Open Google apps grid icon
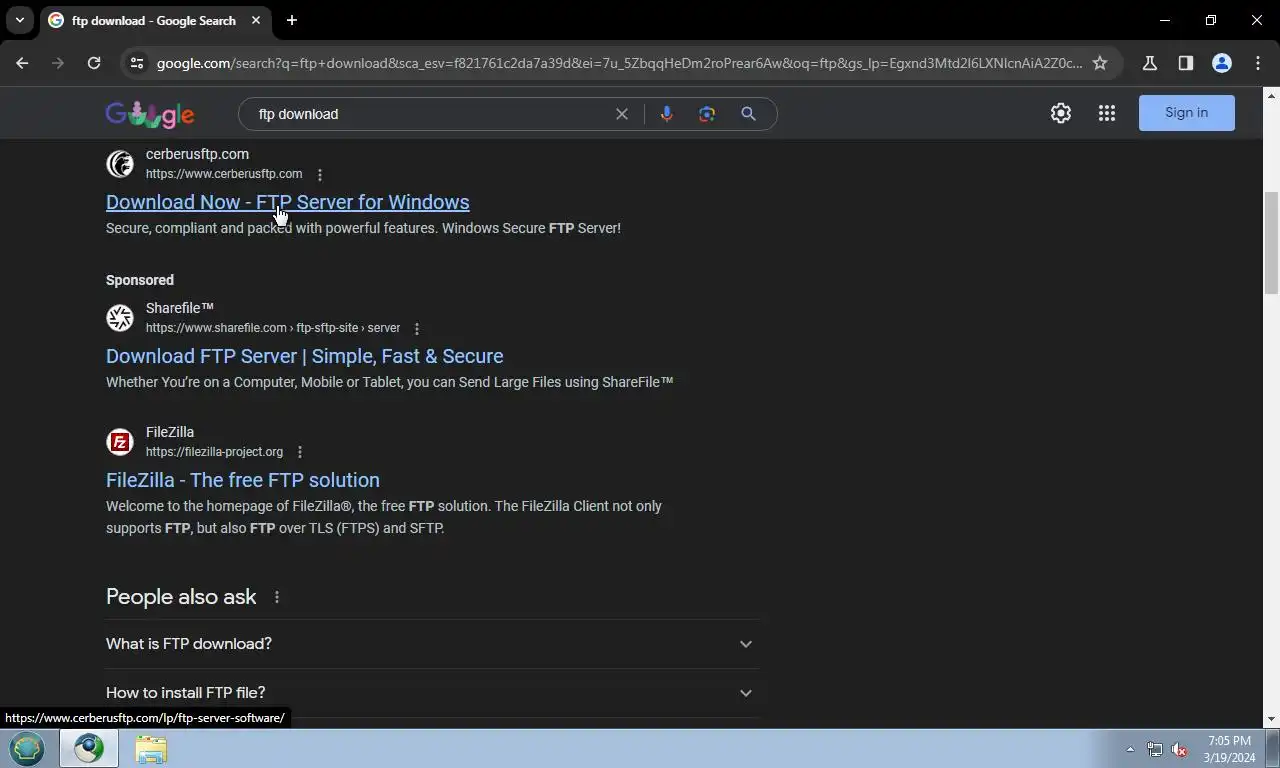 click(x=1107, y=113)
